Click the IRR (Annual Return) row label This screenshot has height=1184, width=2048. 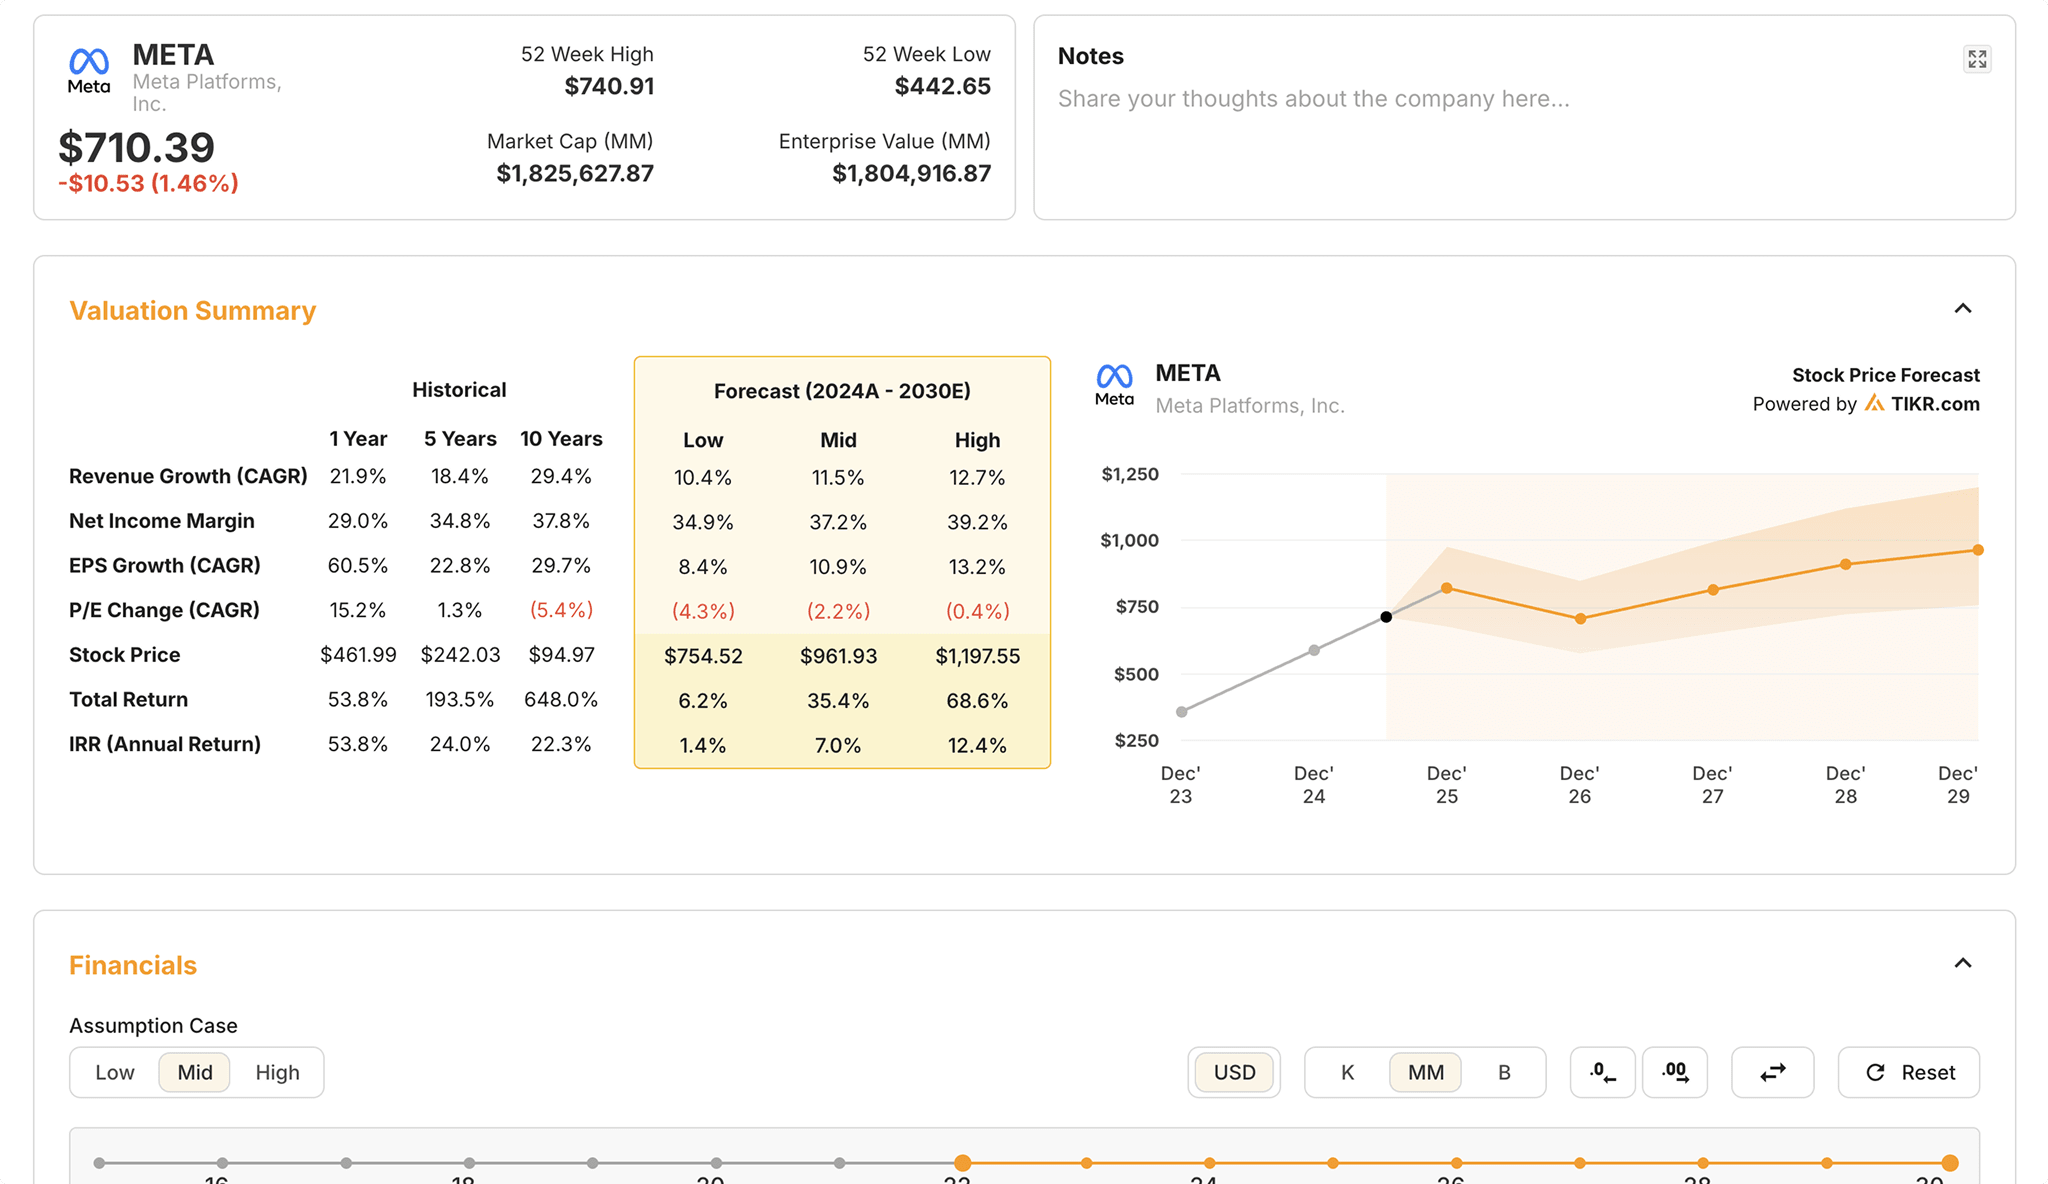(x=165, y=744)
